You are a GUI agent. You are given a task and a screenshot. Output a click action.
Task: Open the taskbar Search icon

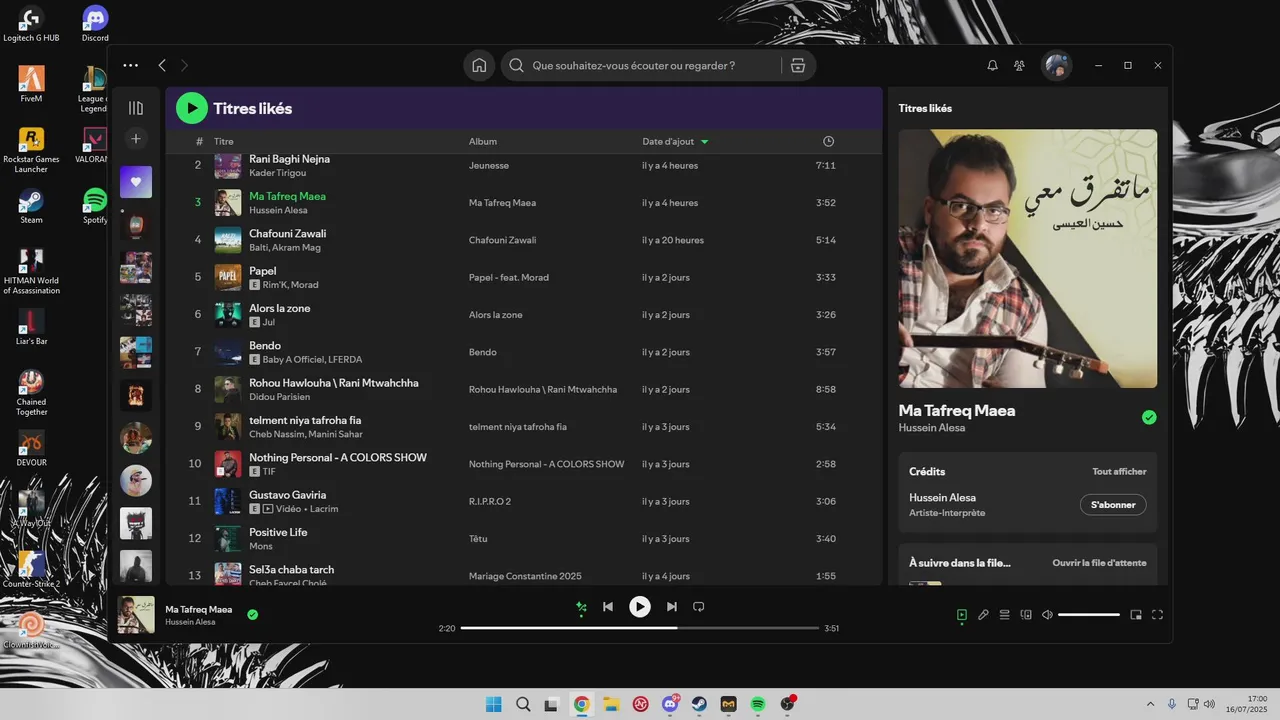[523, 704]
